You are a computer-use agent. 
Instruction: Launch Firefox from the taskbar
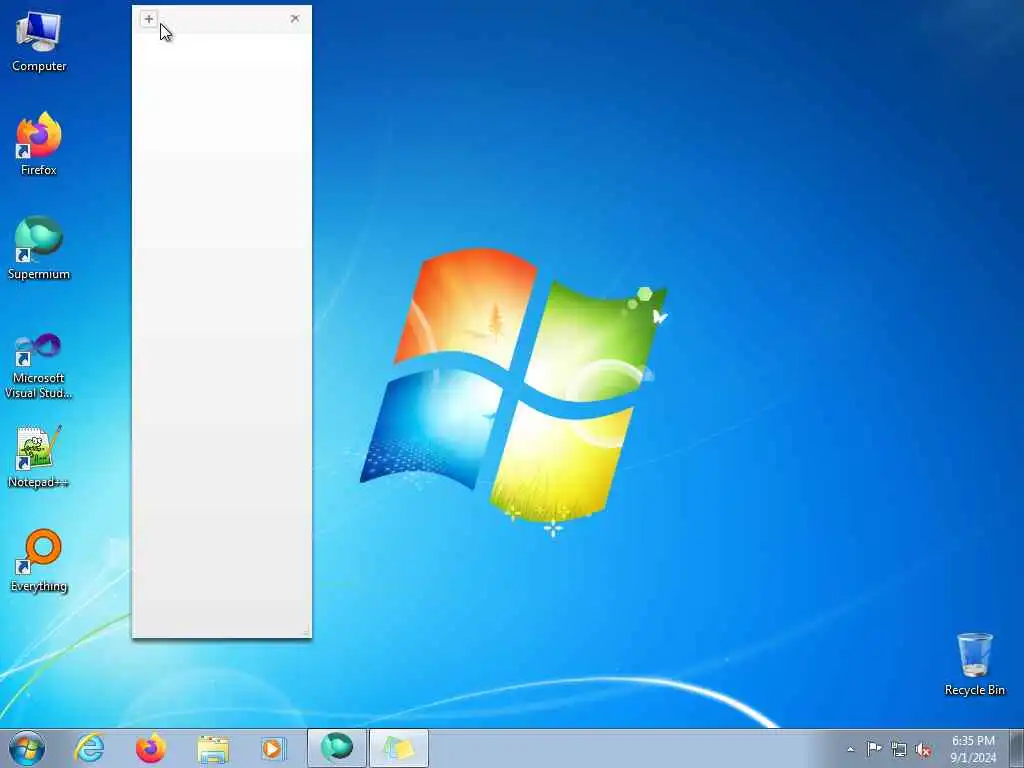point(150,748)
